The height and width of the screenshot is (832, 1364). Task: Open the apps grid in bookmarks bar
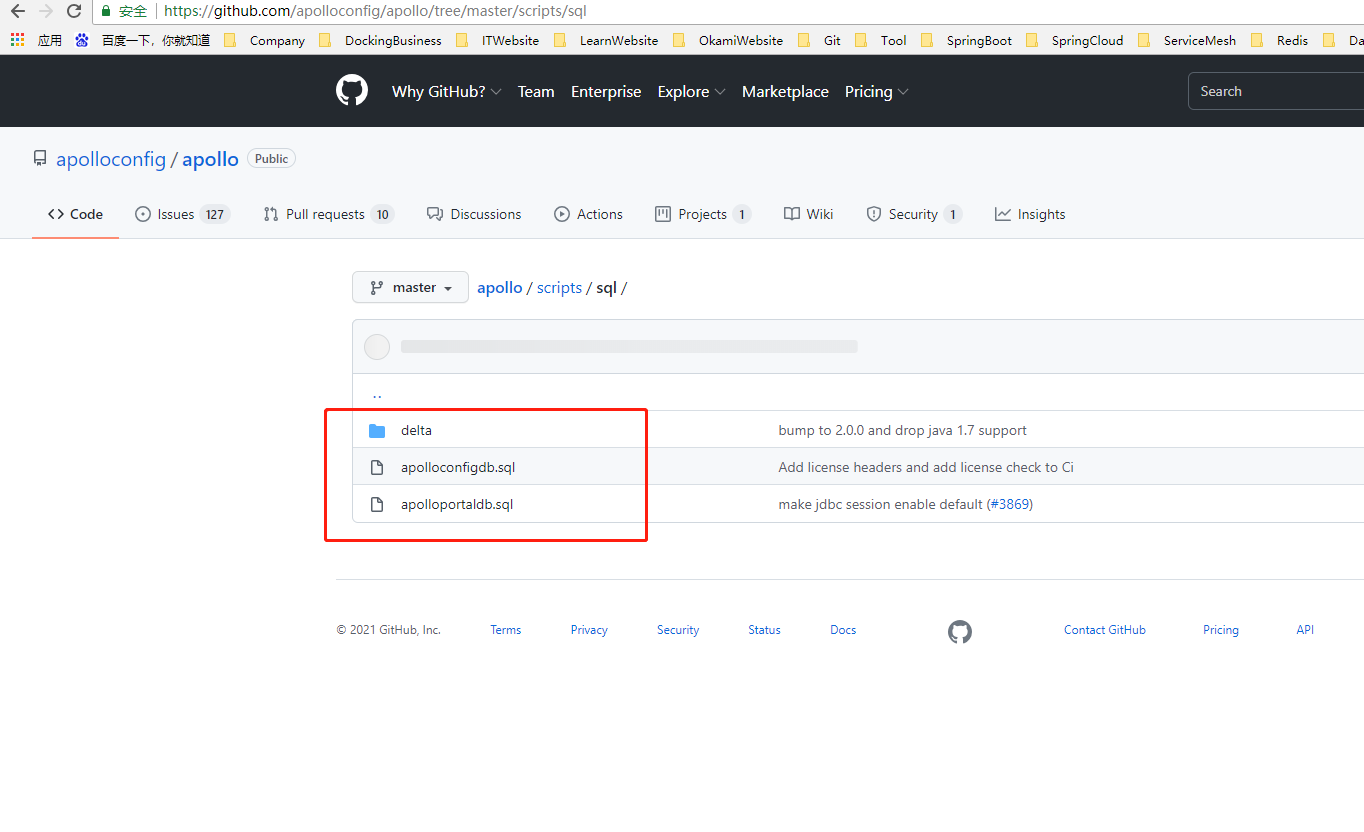[x=17, y=40]
